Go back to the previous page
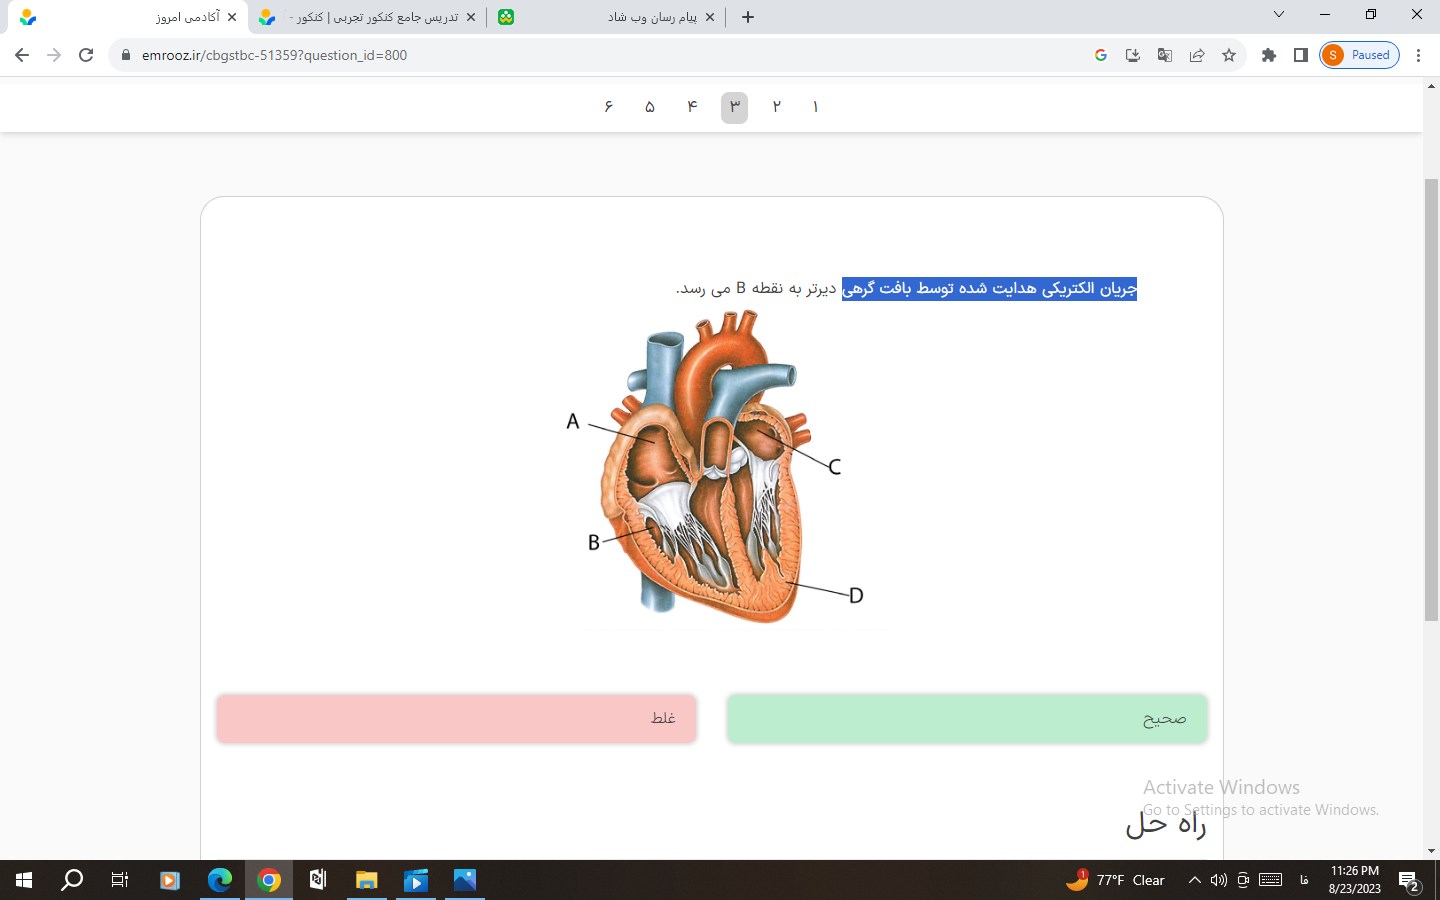The image size is (1440, 900). (x=22, y=55)
